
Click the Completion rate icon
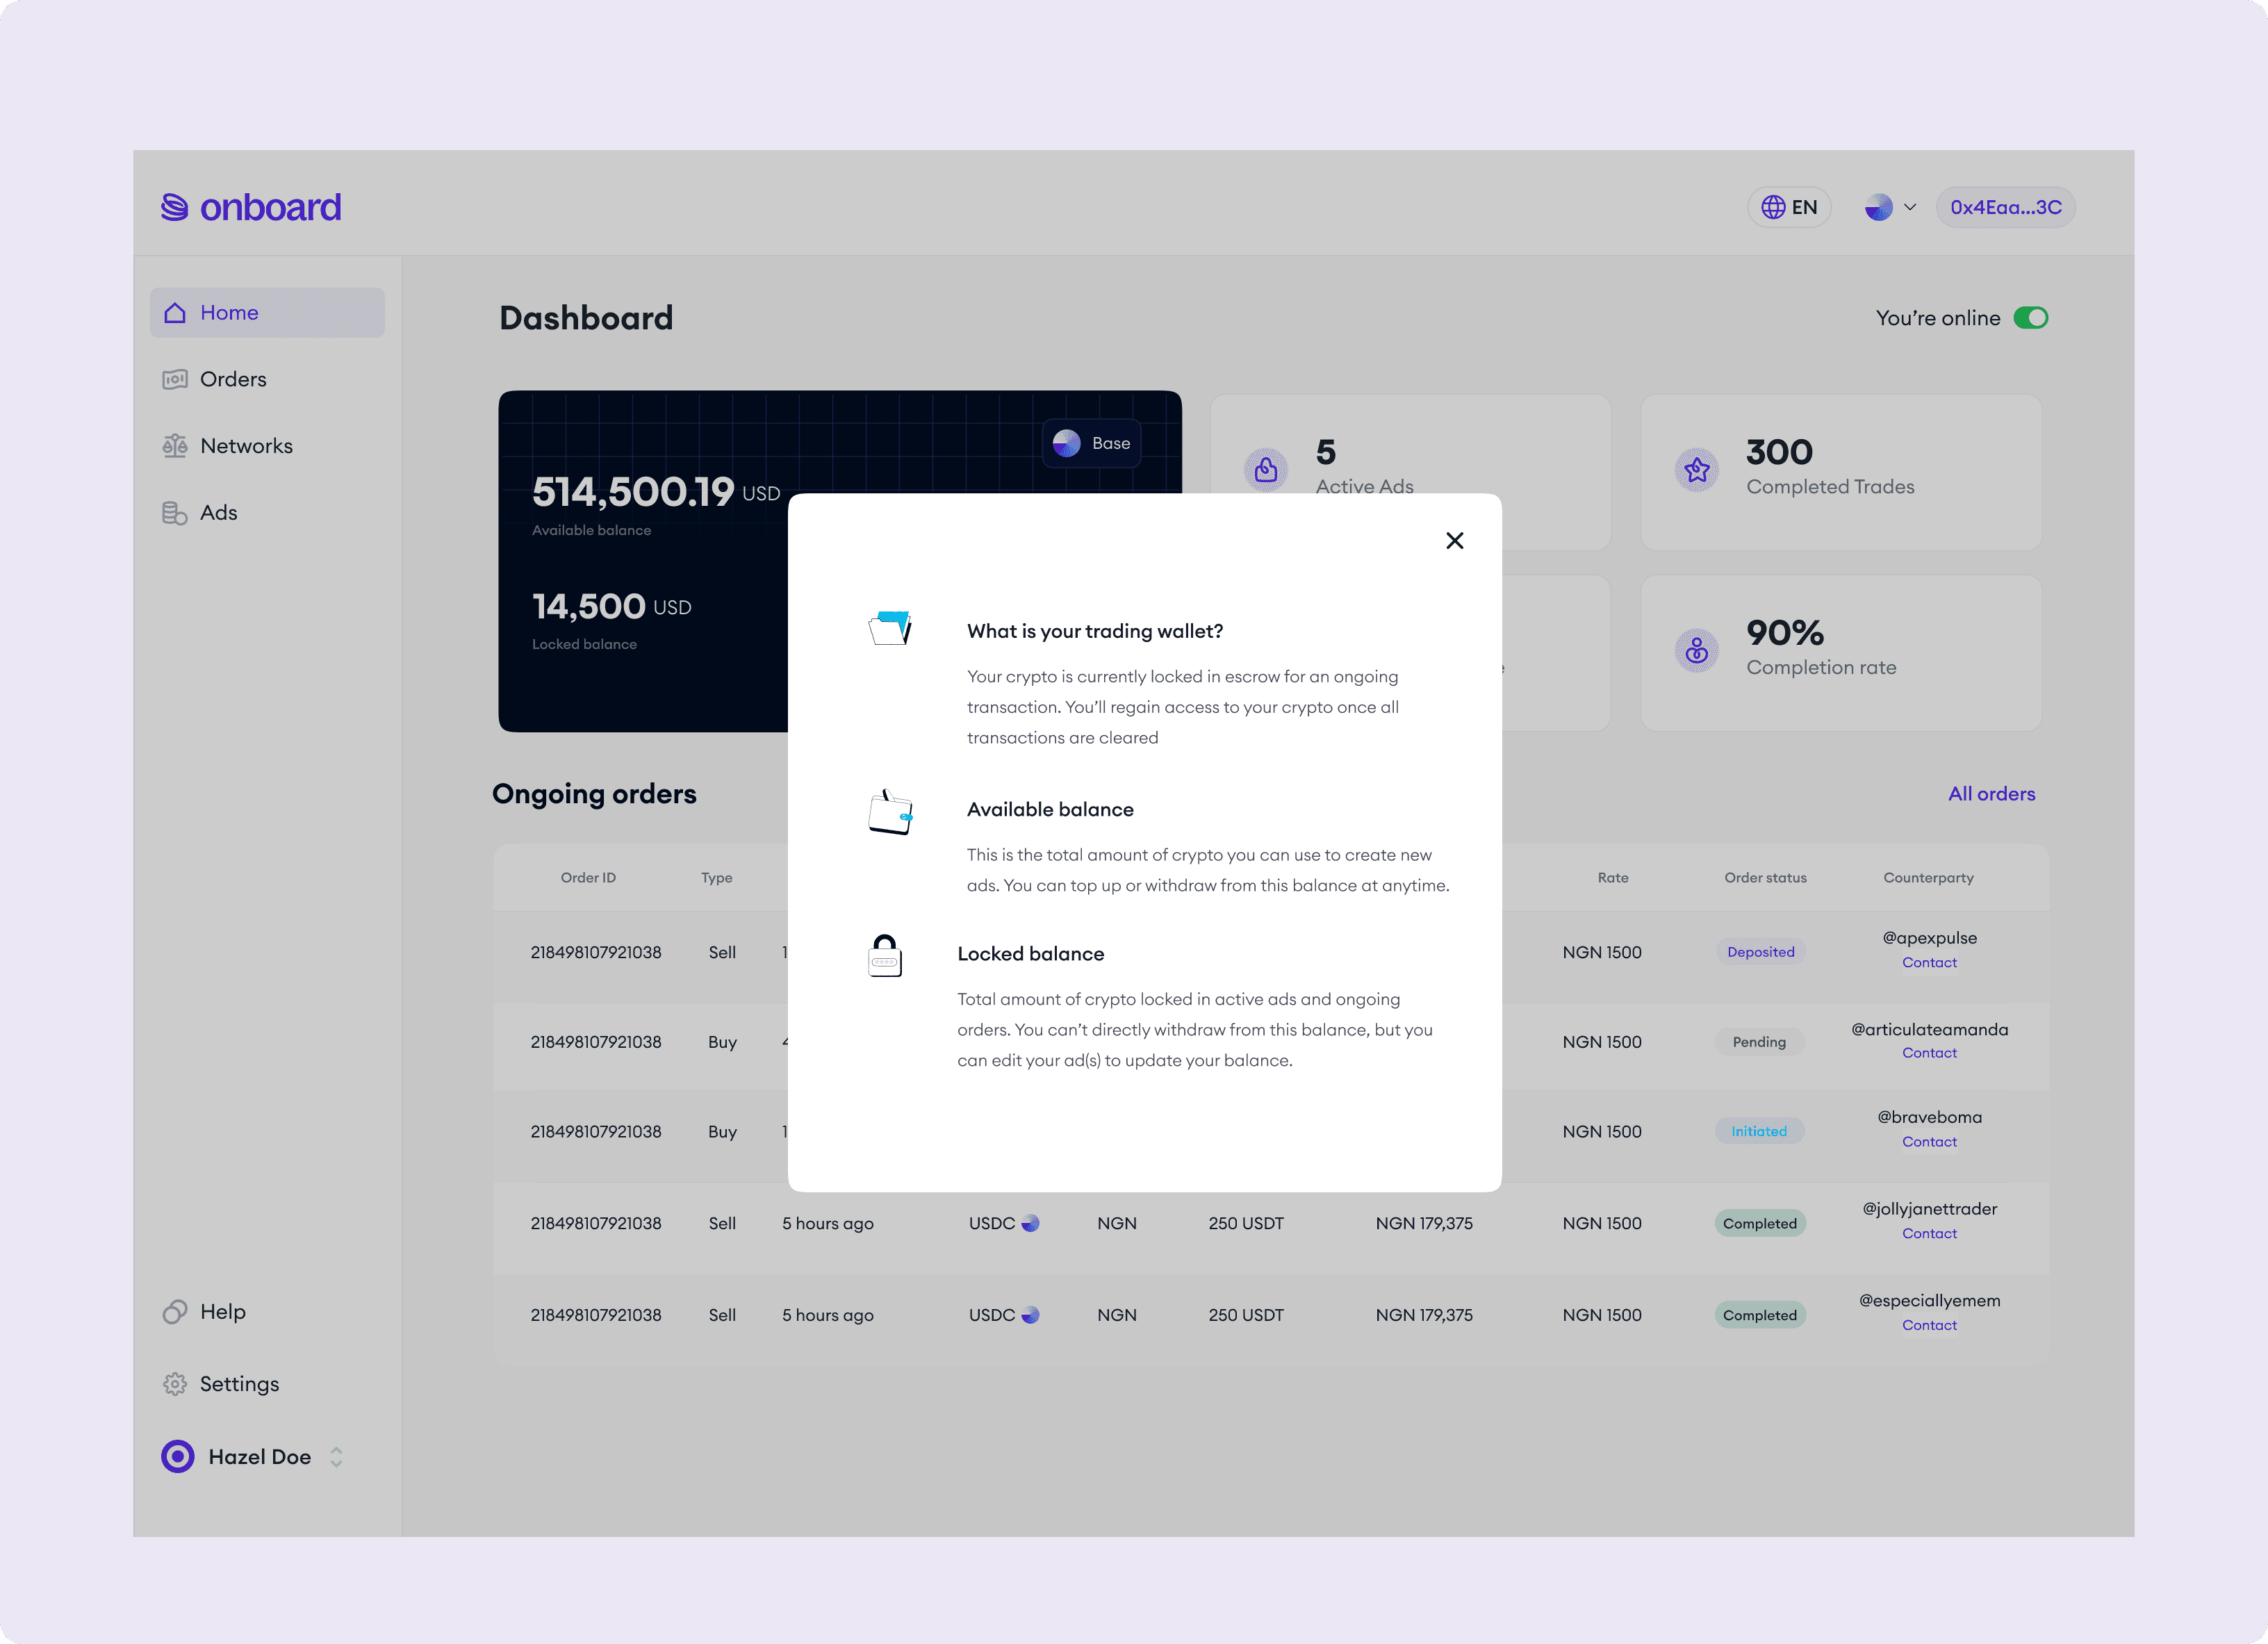(x=1697, y=651)
